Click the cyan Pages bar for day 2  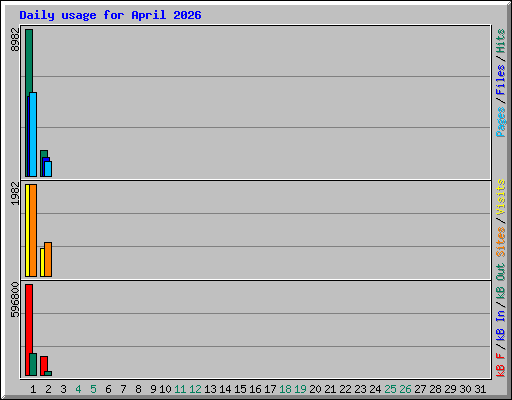pyautogui.click(x=48, y=169)
